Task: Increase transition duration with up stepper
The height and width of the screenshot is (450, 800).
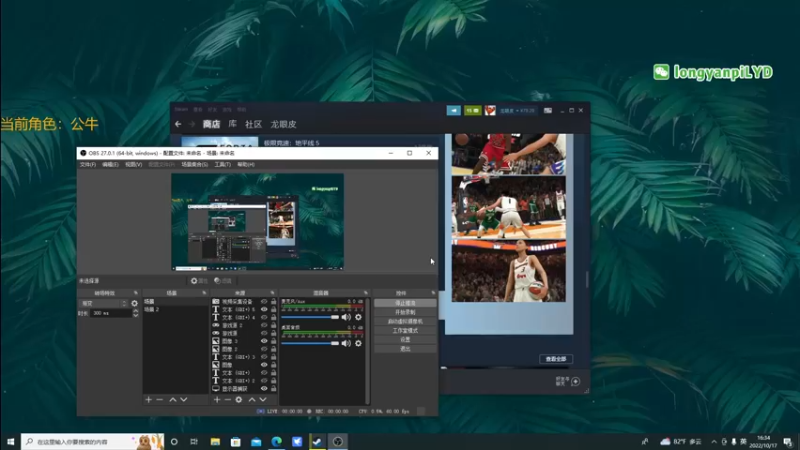Action: tap(136, 311)
